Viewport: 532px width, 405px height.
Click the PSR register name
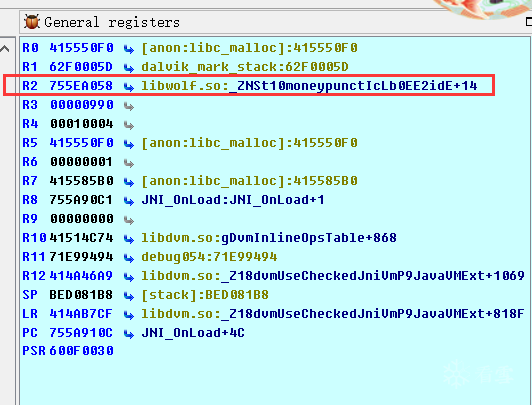(34, 350)
